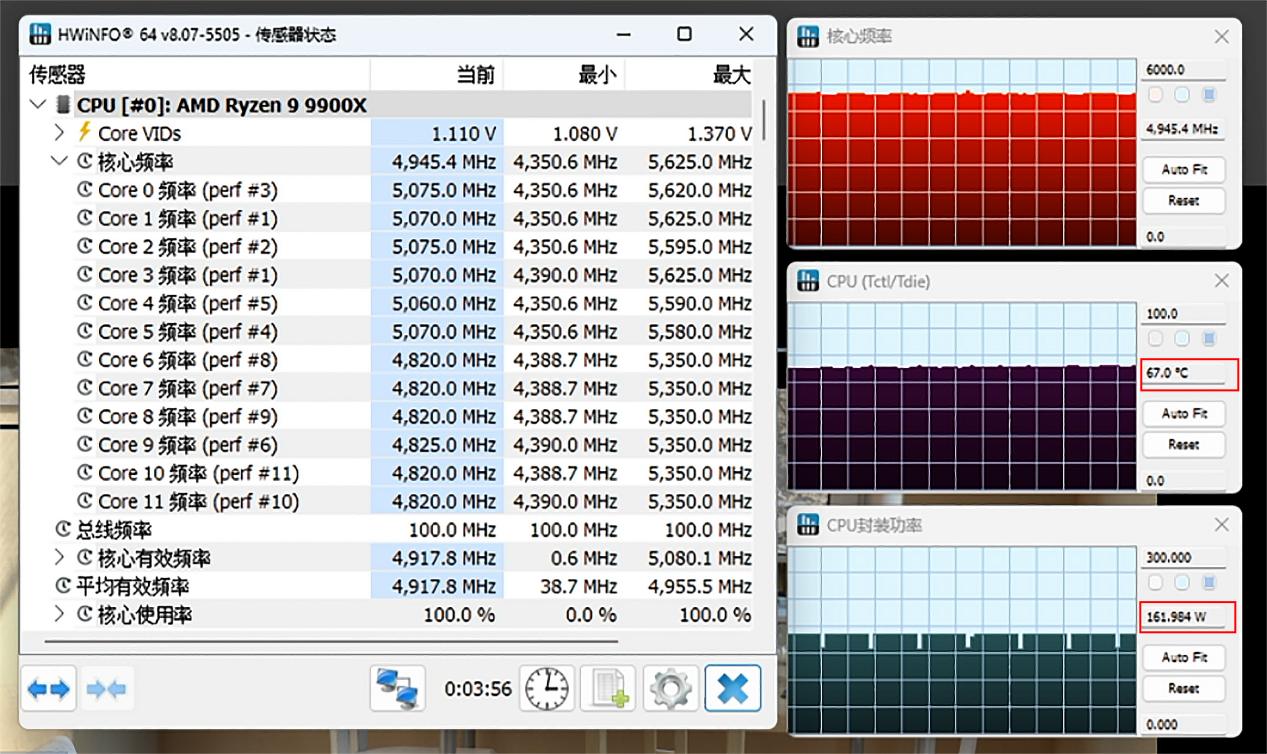The width and height of the screenshot is (1267, 754).
Task: Click the shrink columns inward arrows icon
Action: pos(106,688)
